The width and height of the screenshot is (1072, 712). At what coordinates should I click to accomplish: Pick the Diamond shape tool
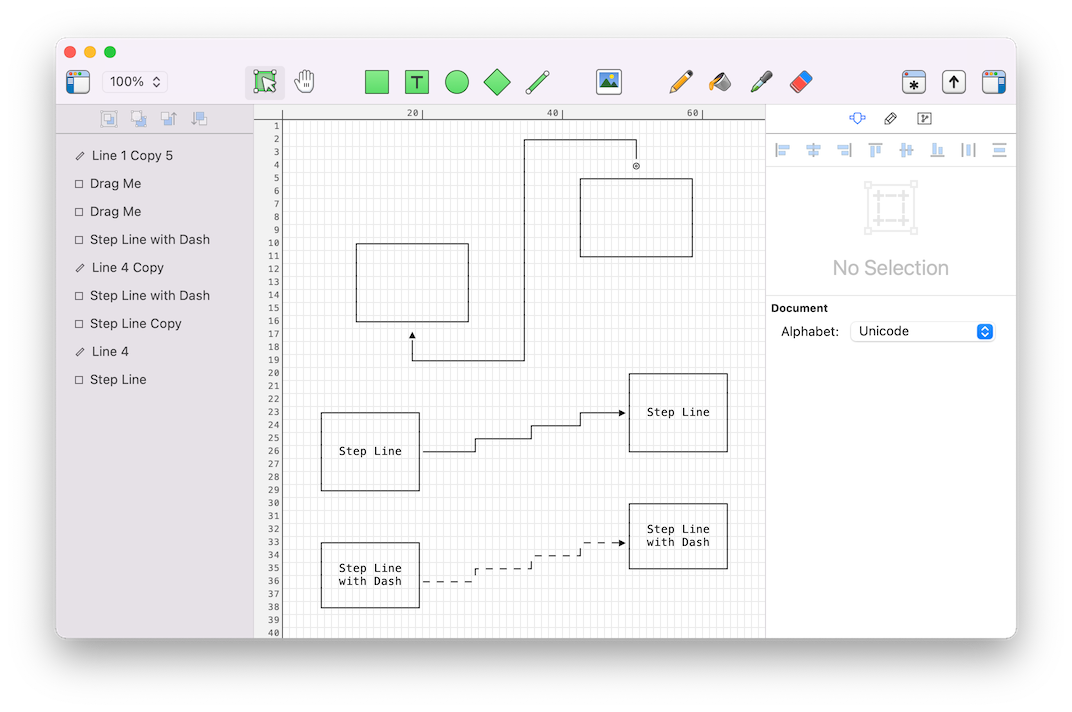(x=497, y=82)
